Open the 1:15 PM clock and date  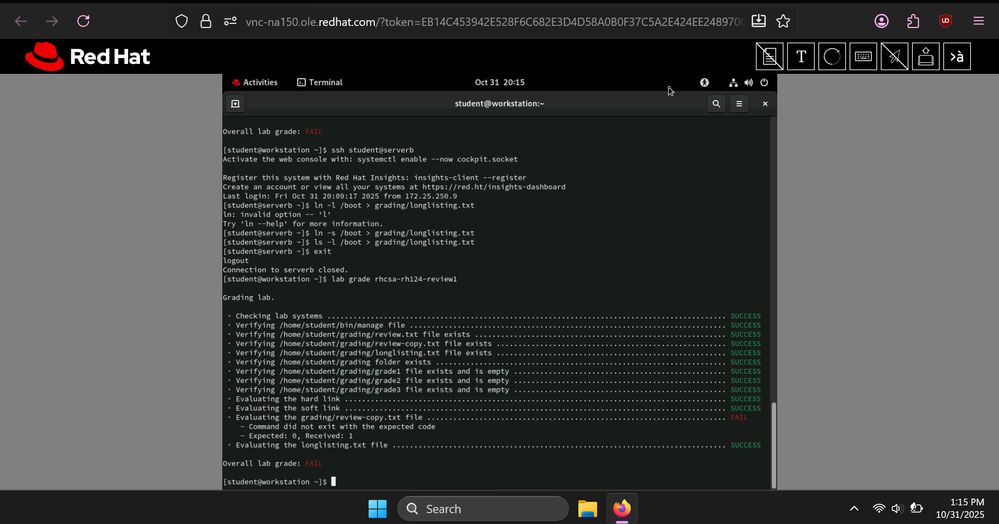click(x=960, y=508)
